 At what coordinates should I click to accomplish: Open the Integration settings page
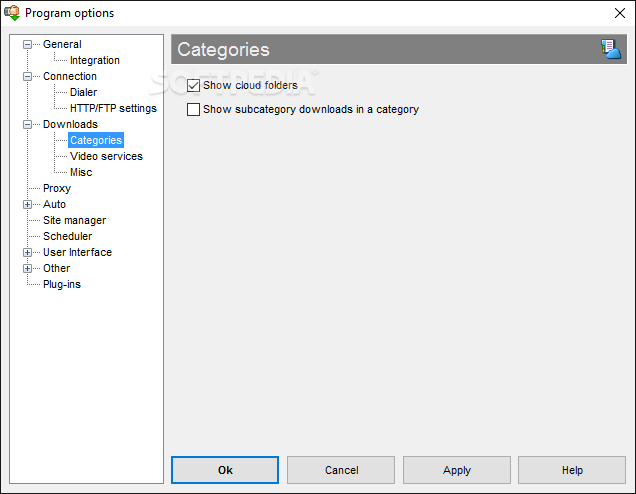point(95,60)
